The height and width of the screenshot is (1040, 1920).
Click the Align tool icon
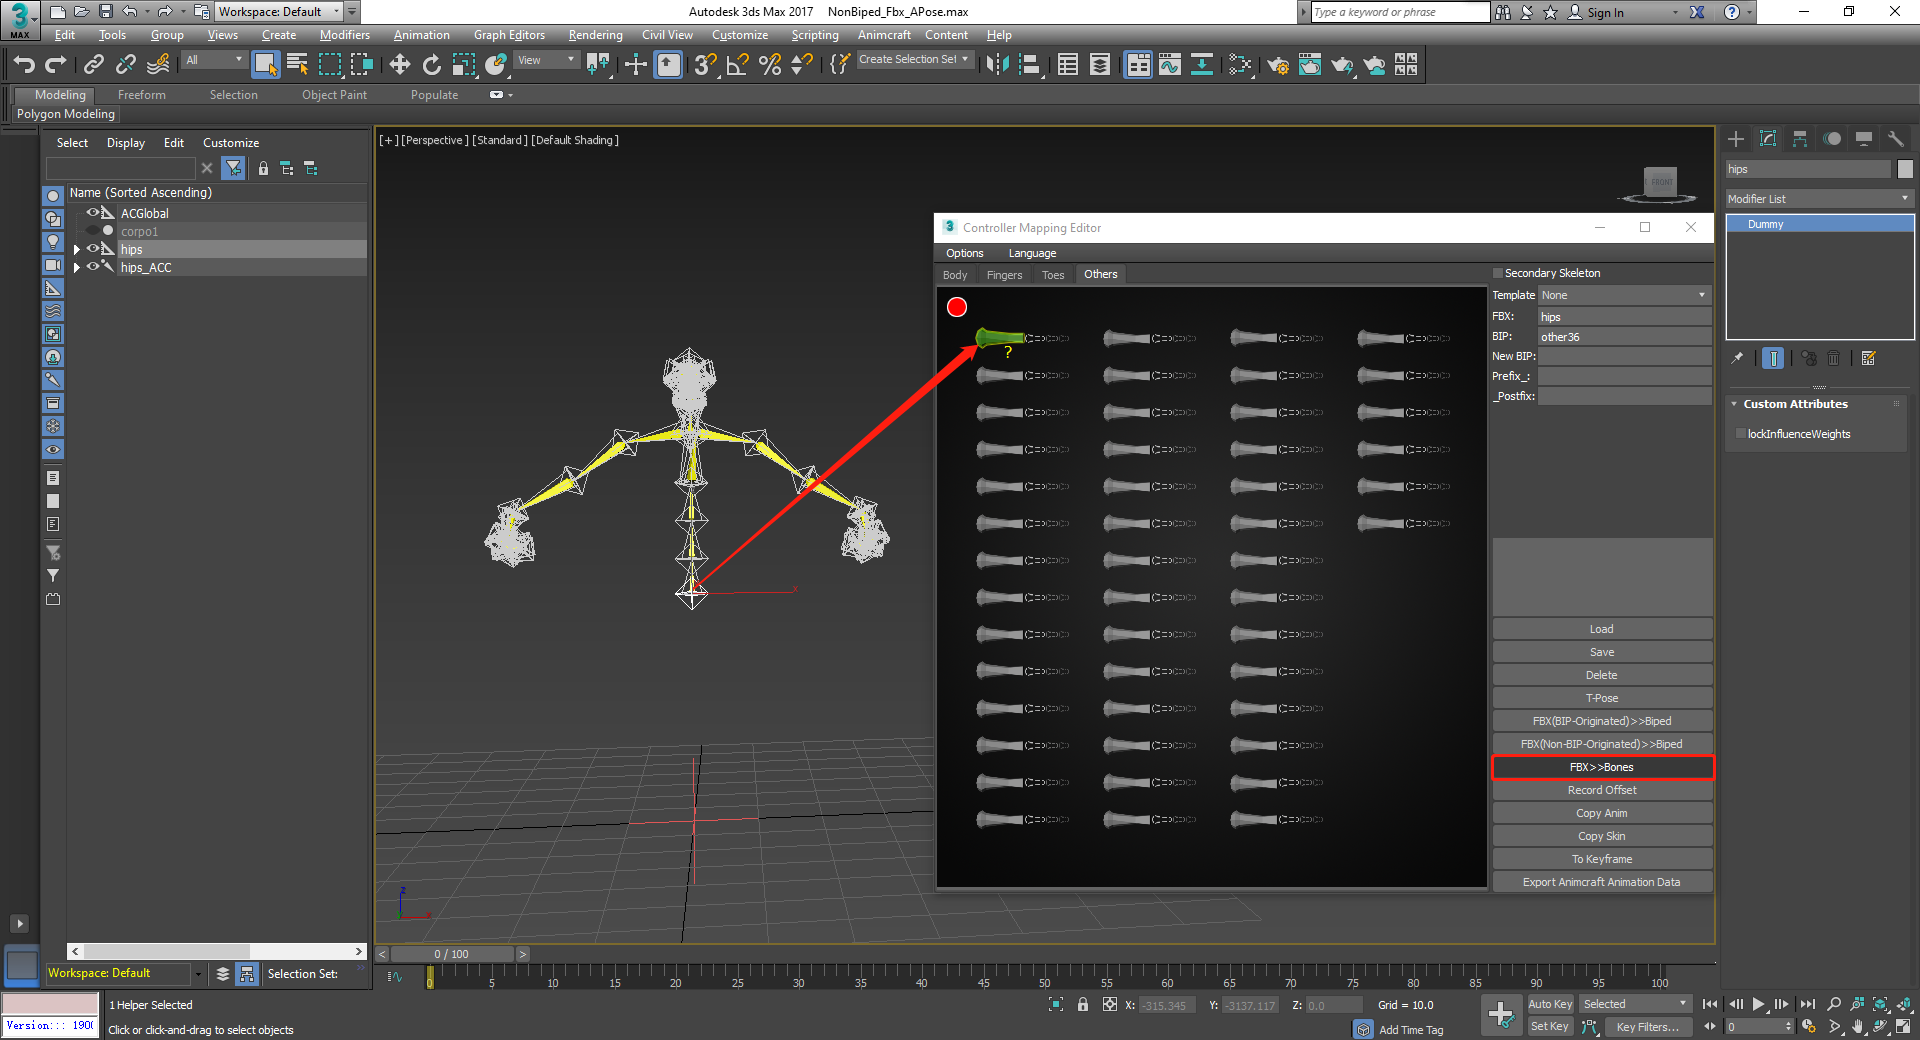pyautogui.click(x=1030, y=65)
